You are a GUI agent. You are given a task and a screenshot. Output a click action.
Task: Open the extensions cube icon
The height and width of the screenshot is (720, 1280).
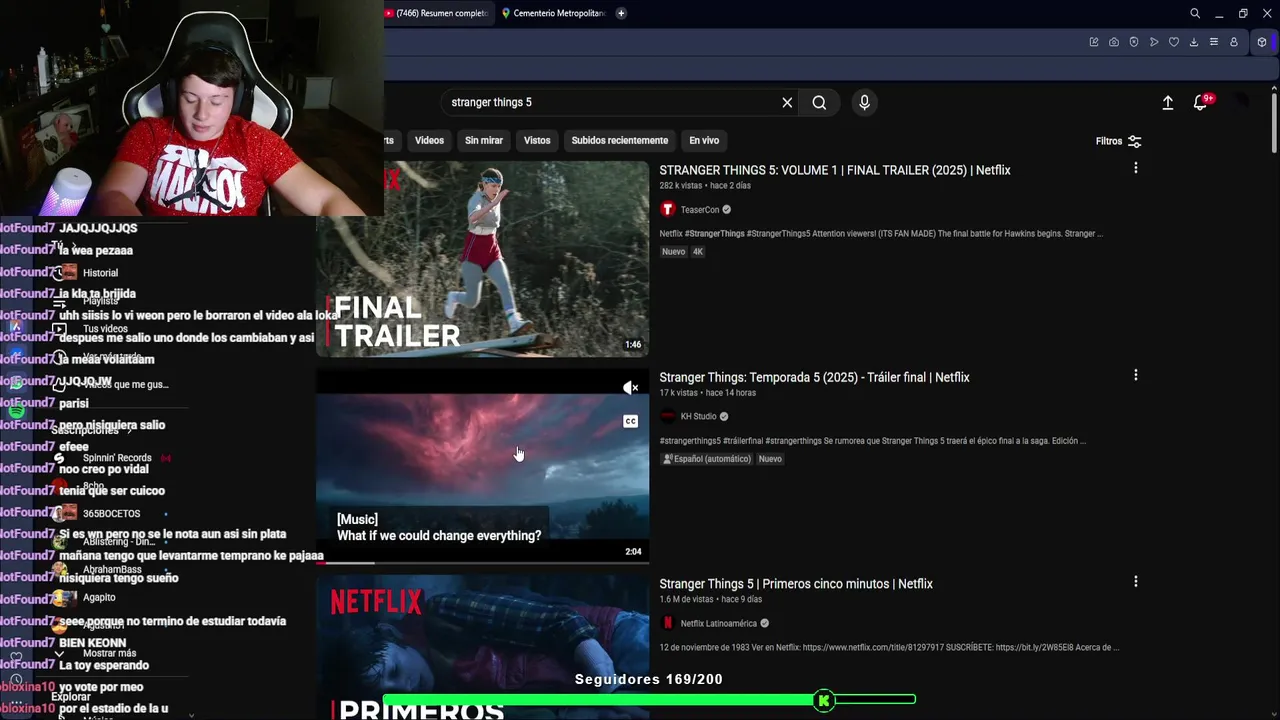1262,42
